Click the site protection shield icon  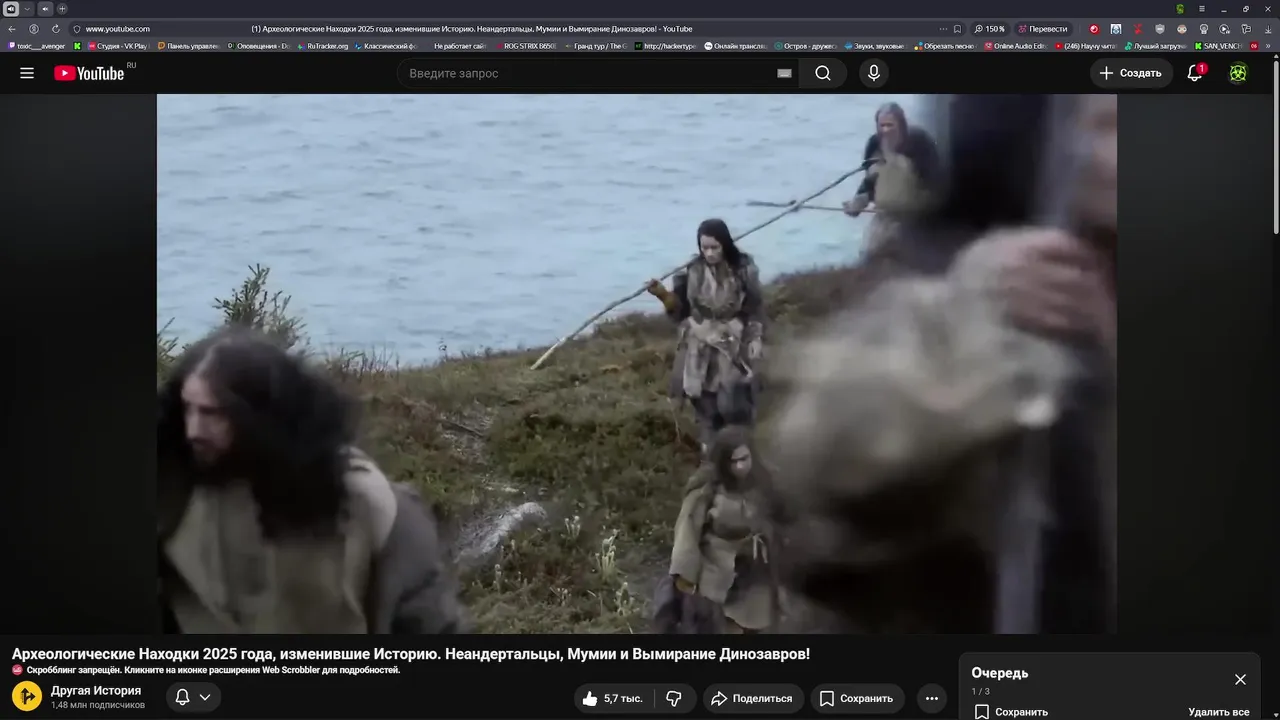77,29
